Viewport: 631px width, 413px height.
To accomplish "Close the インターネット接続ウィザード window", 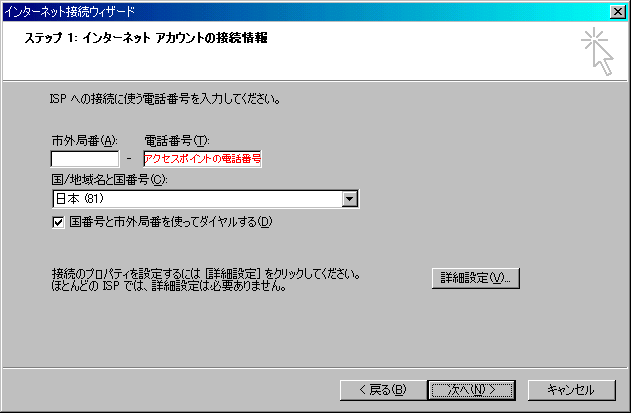I will click(x=617, y=12).
